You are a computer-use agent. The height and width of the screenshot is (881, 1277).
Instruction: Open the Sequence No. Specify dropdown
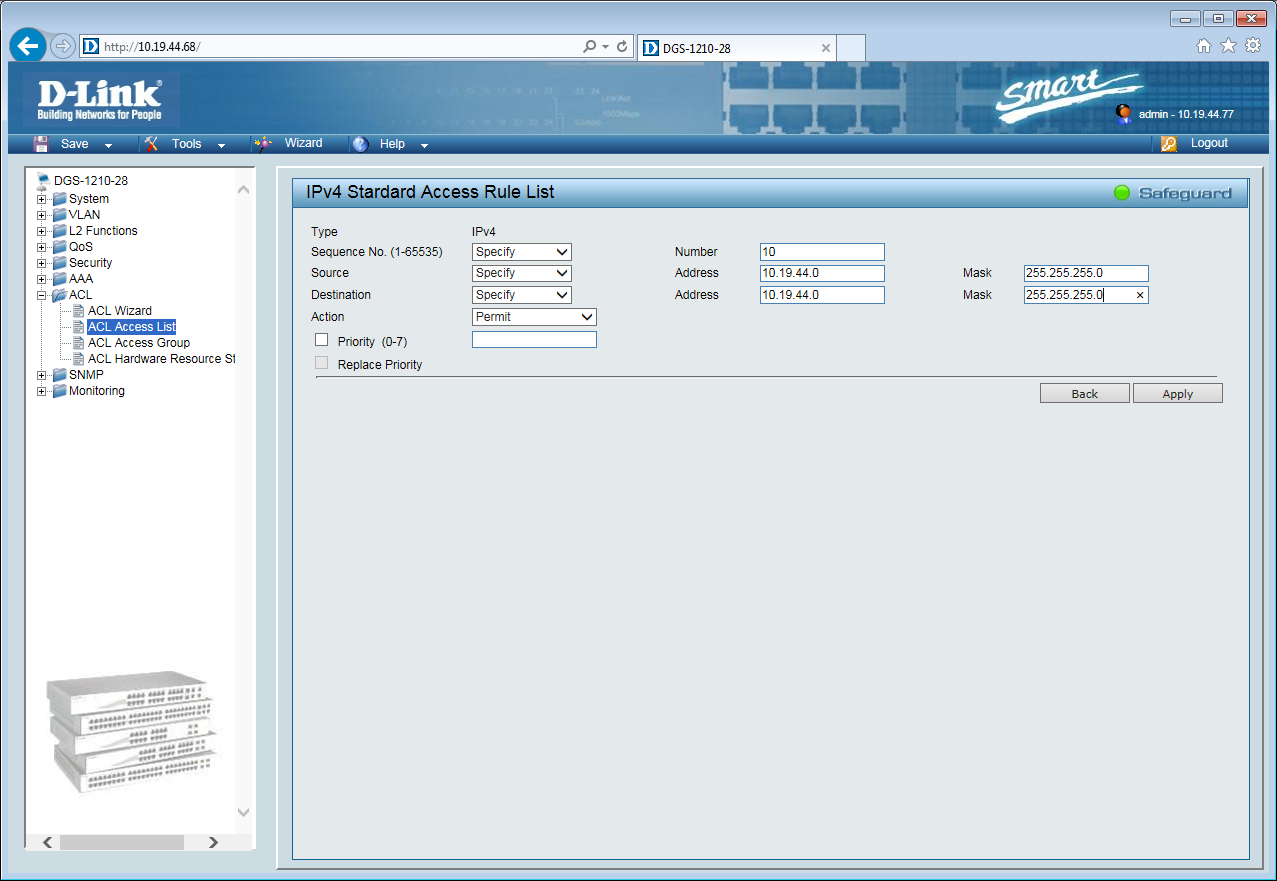(x=521, y=252)
